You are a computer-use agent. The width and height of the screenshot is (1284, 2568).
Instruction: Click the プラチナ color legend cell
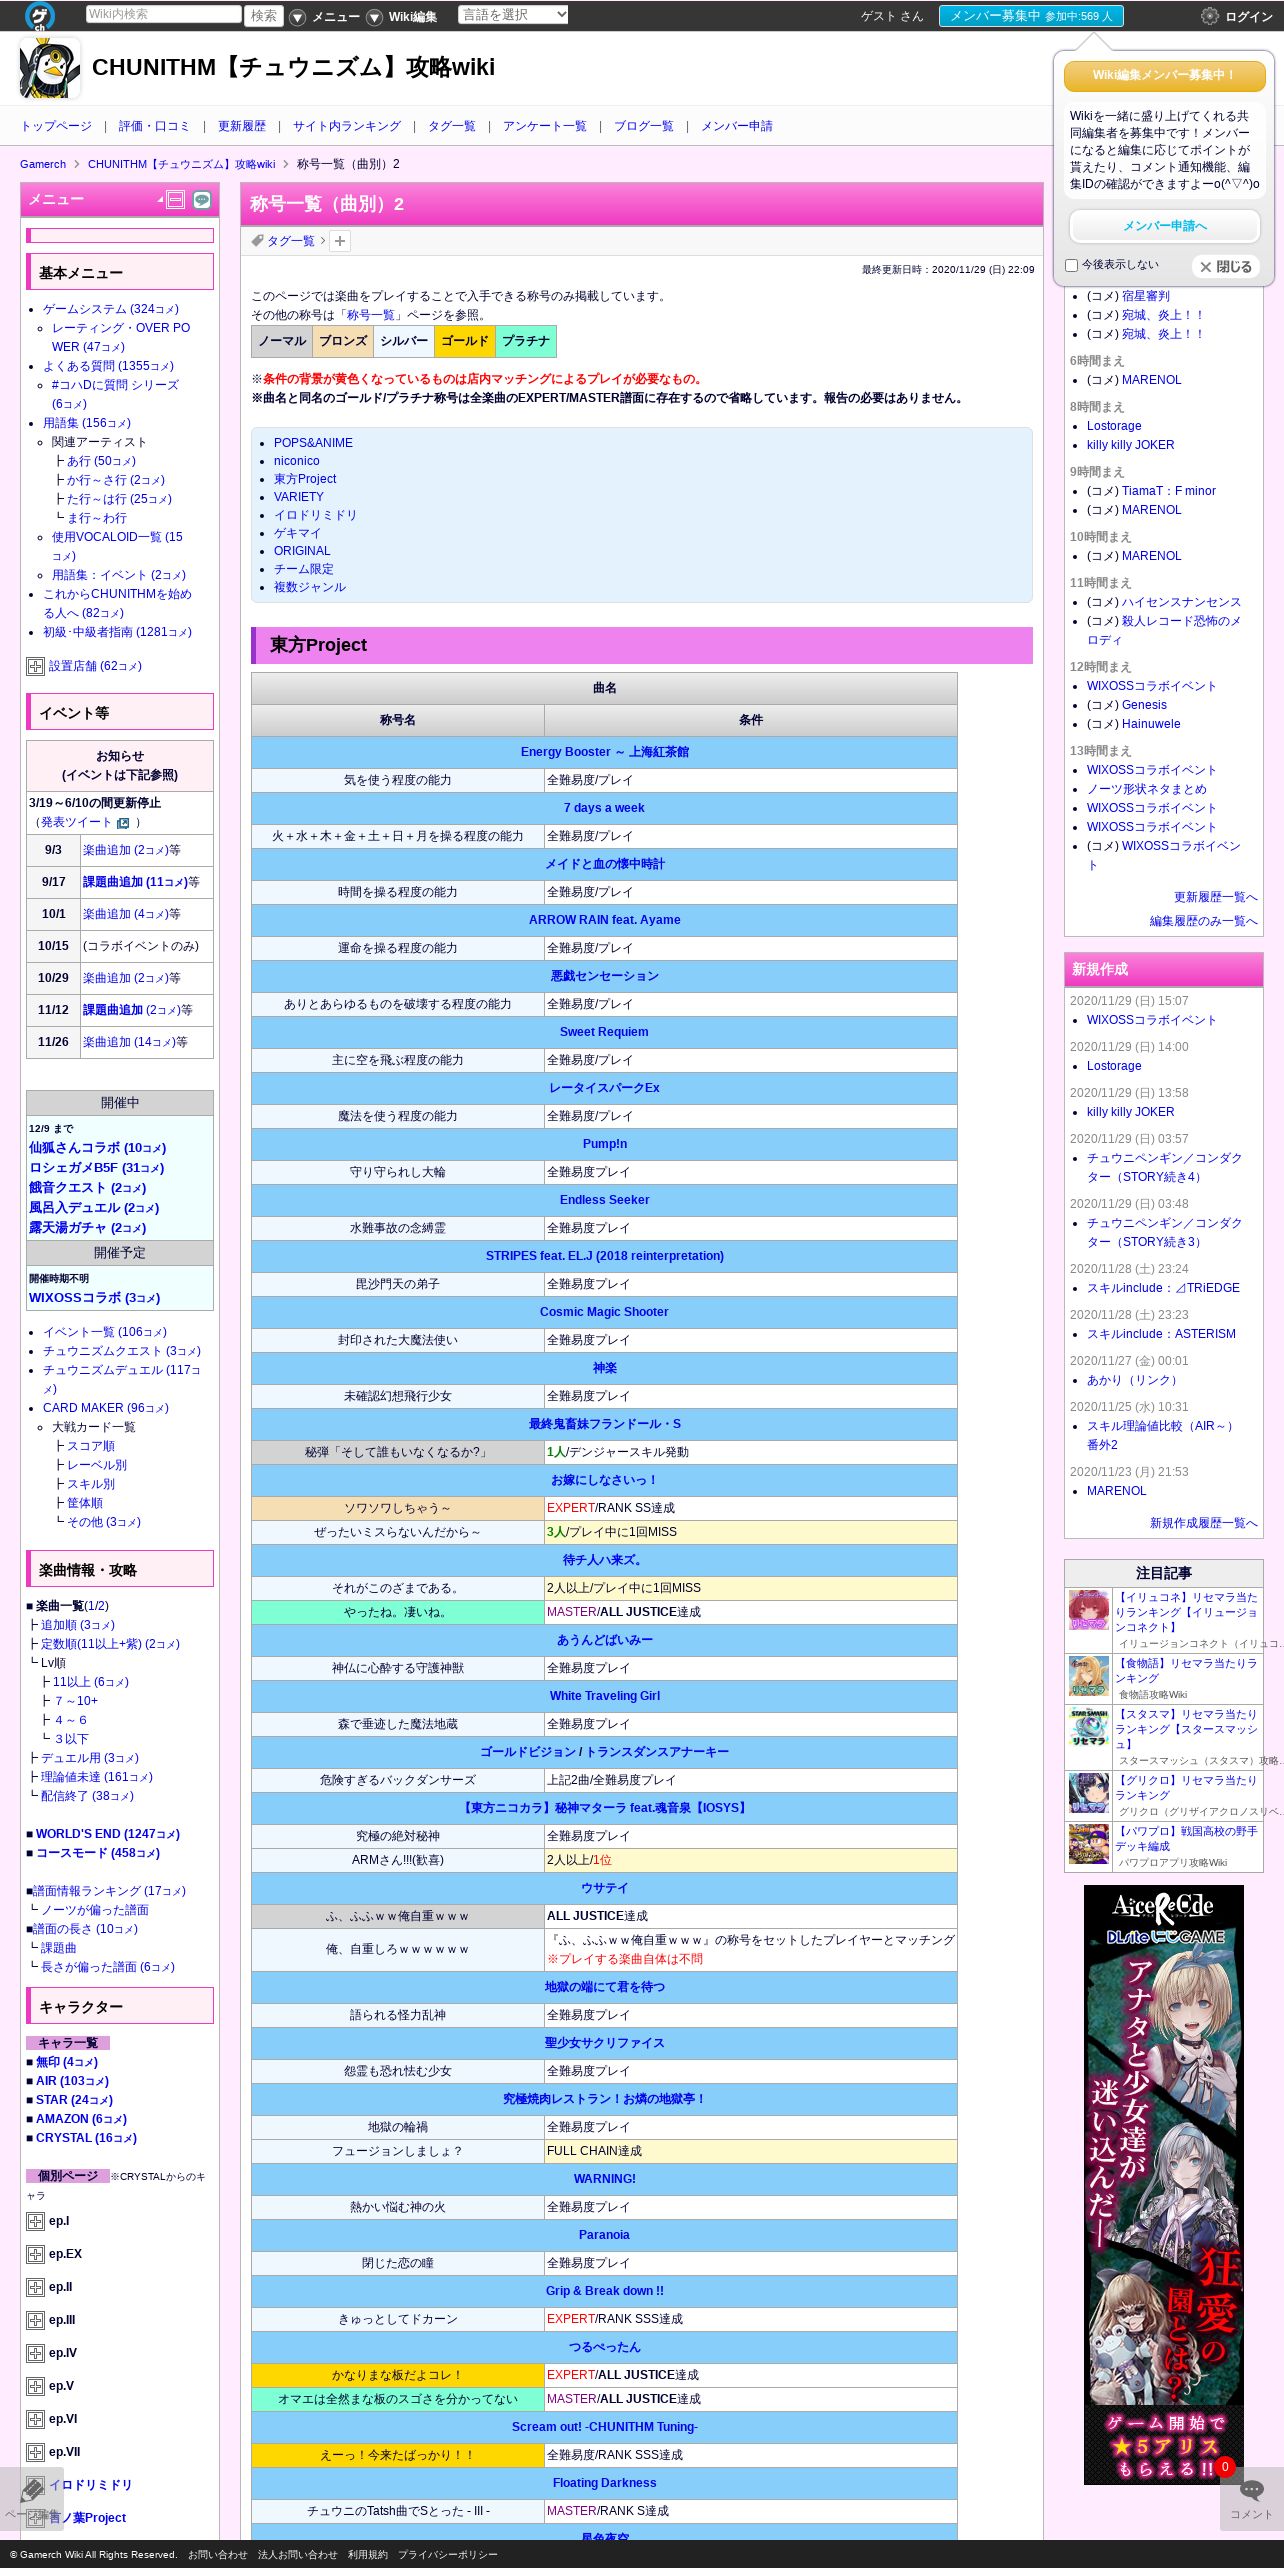coord(526,341)
